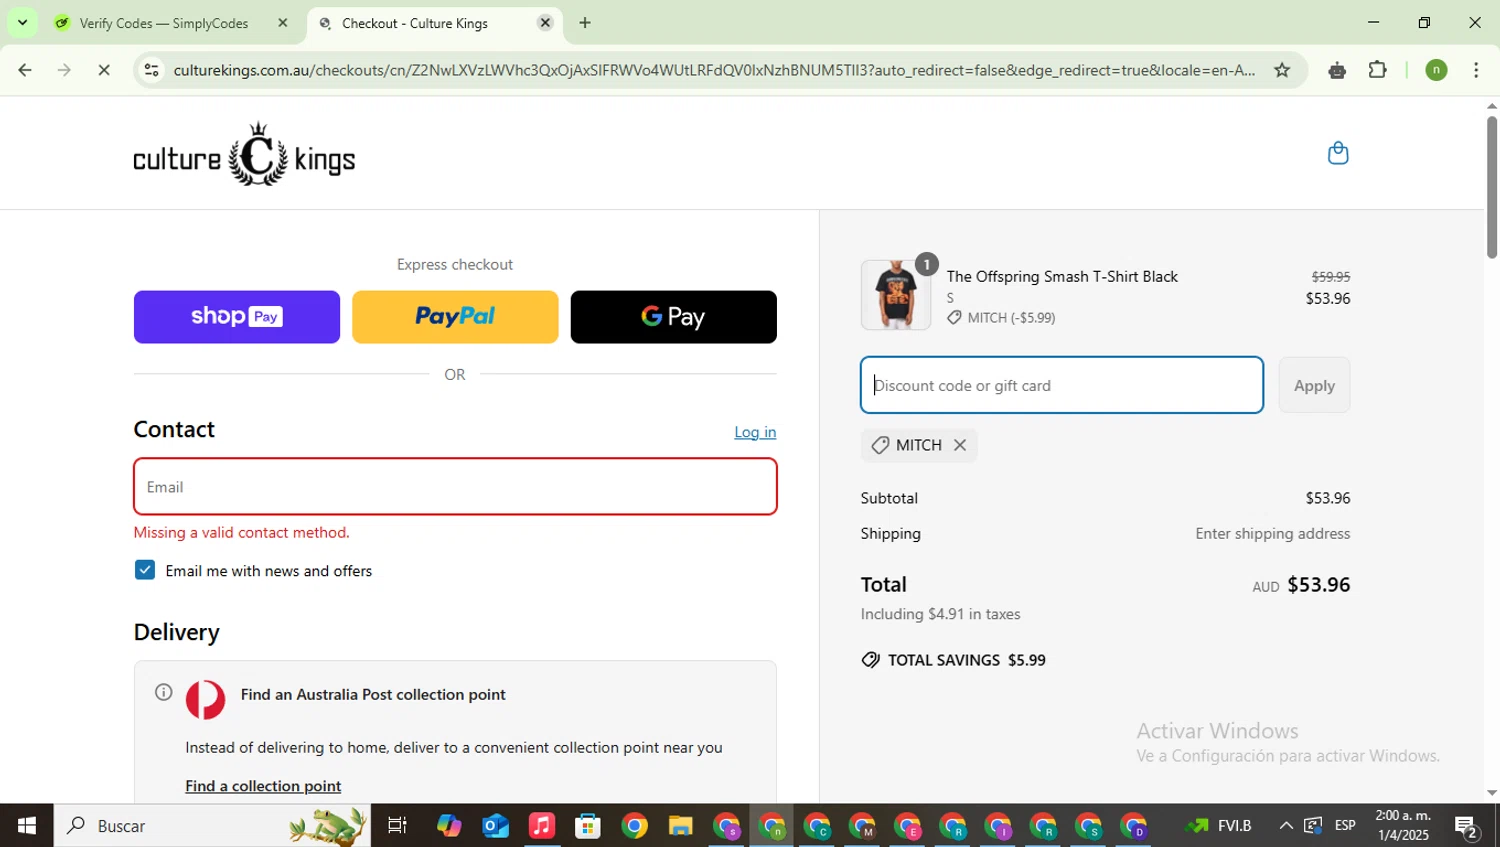The width and height of the screenshot is (1500, 847).
Task: Click the Total Savings tag icon
Action: (871, 660)
